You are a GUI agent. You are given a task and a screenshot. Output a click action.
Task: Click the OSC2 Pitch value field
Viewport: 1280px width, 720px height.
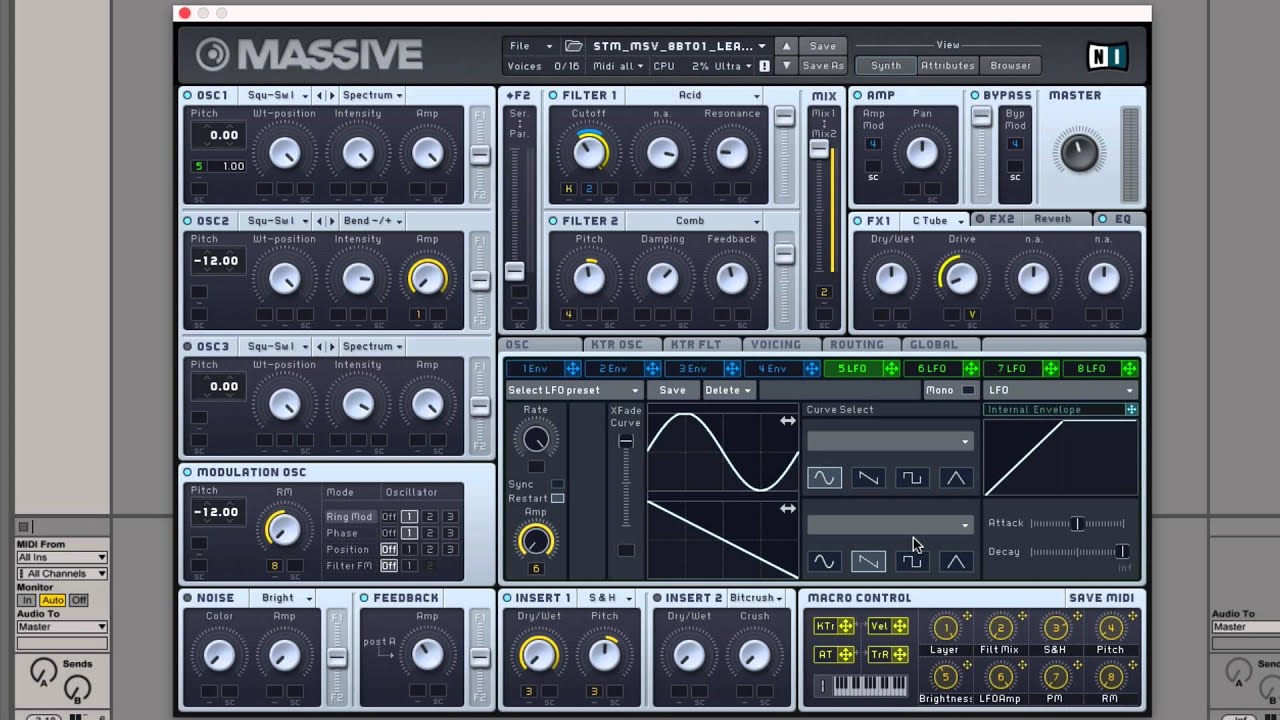pyautogui.click(x=216, y=261)
